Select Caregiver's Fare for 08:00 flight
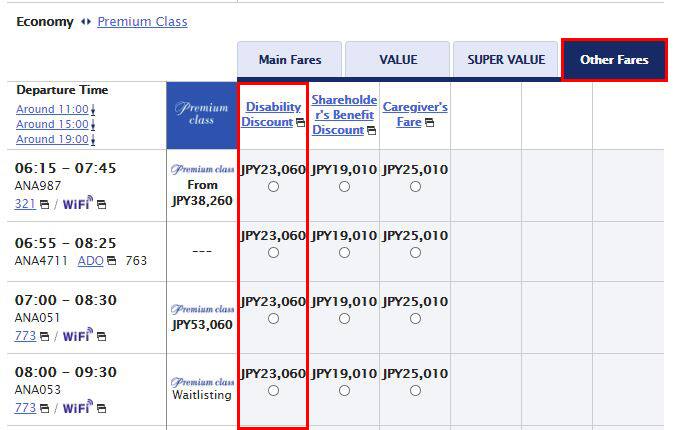 coord(415,391)
